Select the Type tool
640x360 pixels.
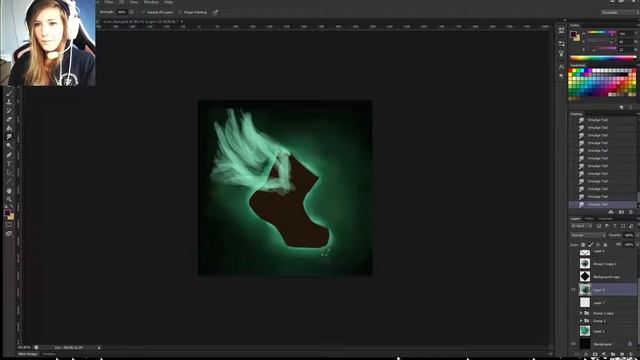pyautogui.click(x=9, y=164)
